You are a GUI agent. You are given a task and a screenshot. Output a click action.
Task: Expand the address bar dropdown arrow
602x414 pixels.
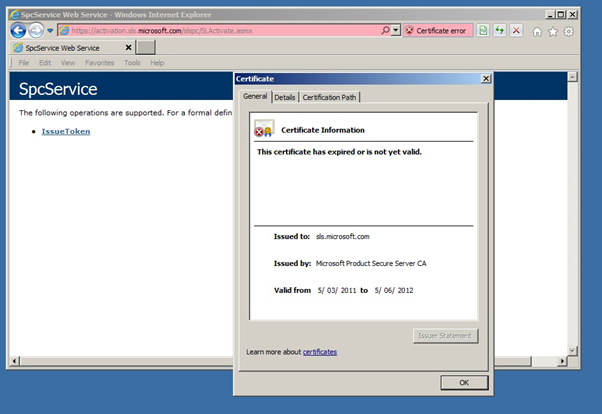(396, 31)
